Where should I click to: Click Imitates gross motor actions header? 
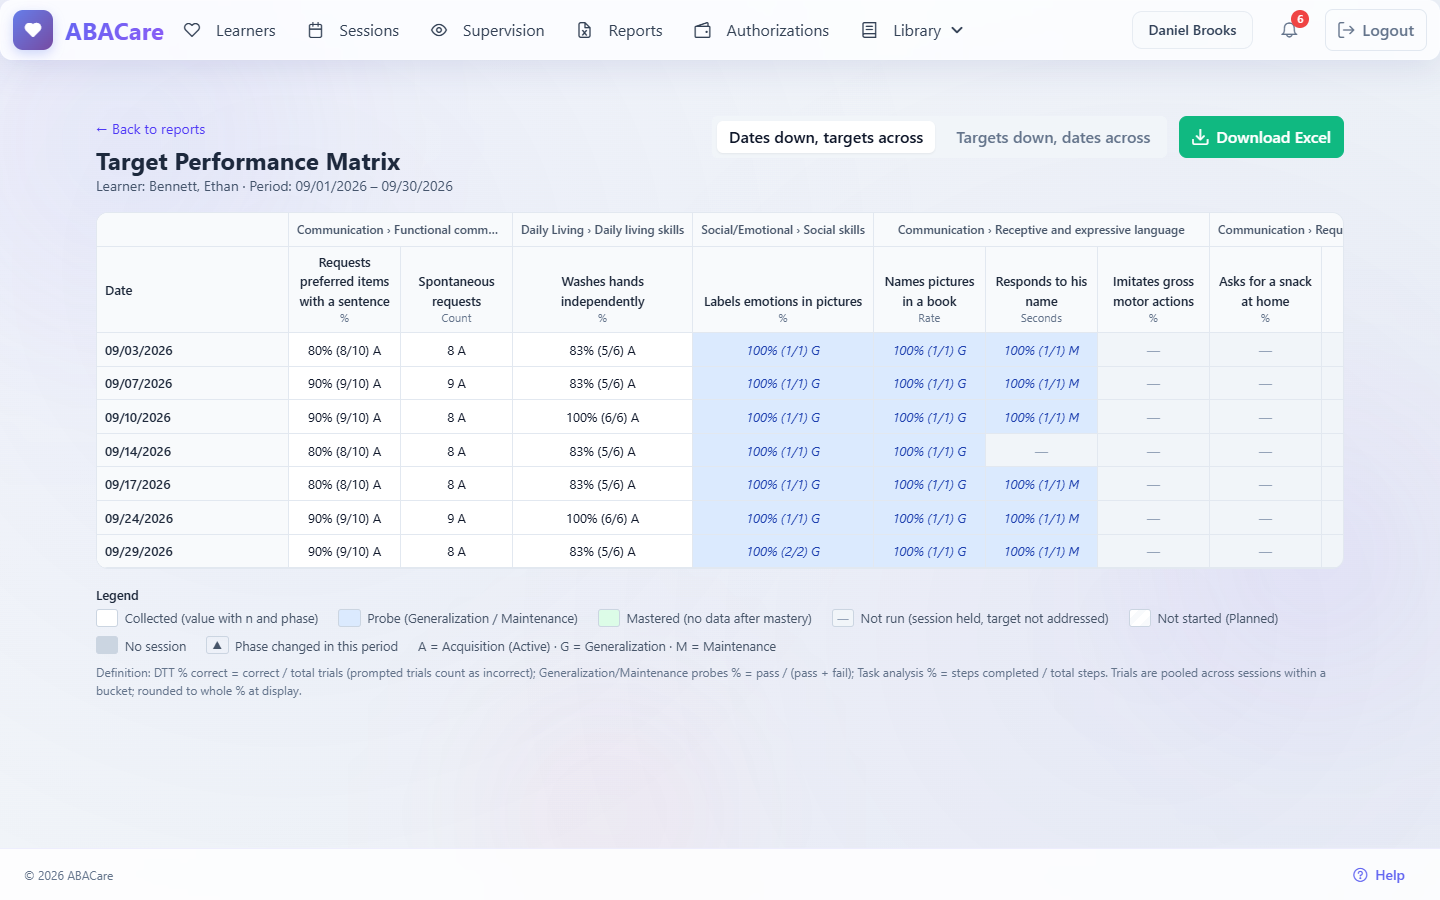[1153, 290]
